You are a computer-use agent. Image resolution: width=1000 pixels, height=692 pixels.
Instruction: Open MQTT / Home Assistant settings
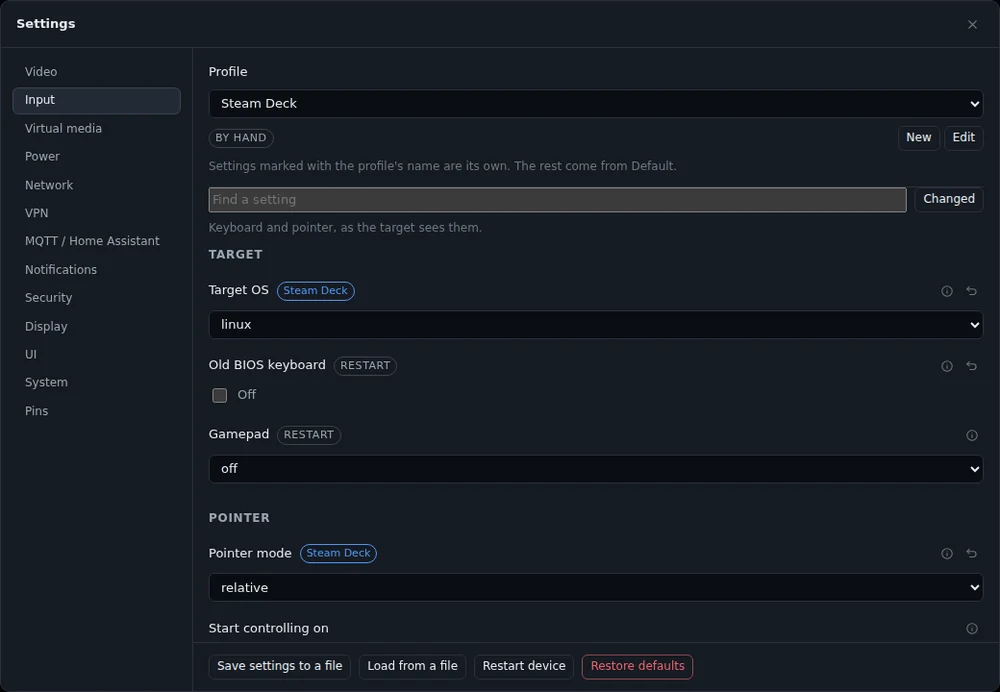[96, 241]
